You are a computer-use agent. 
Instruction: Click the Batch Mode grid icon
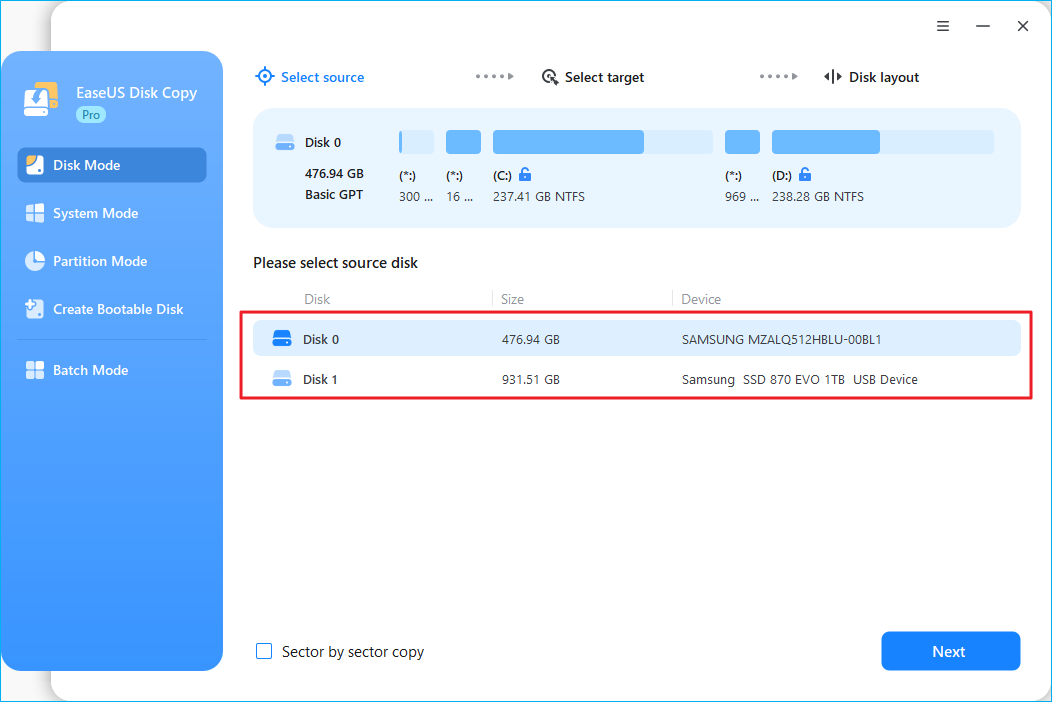point(35,370)
